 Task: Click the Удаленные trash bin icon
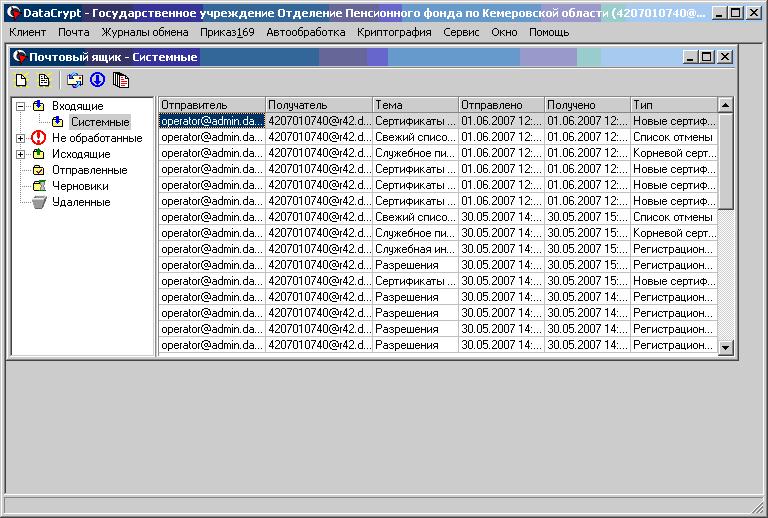pyautogui.click(x=39, y=202)
